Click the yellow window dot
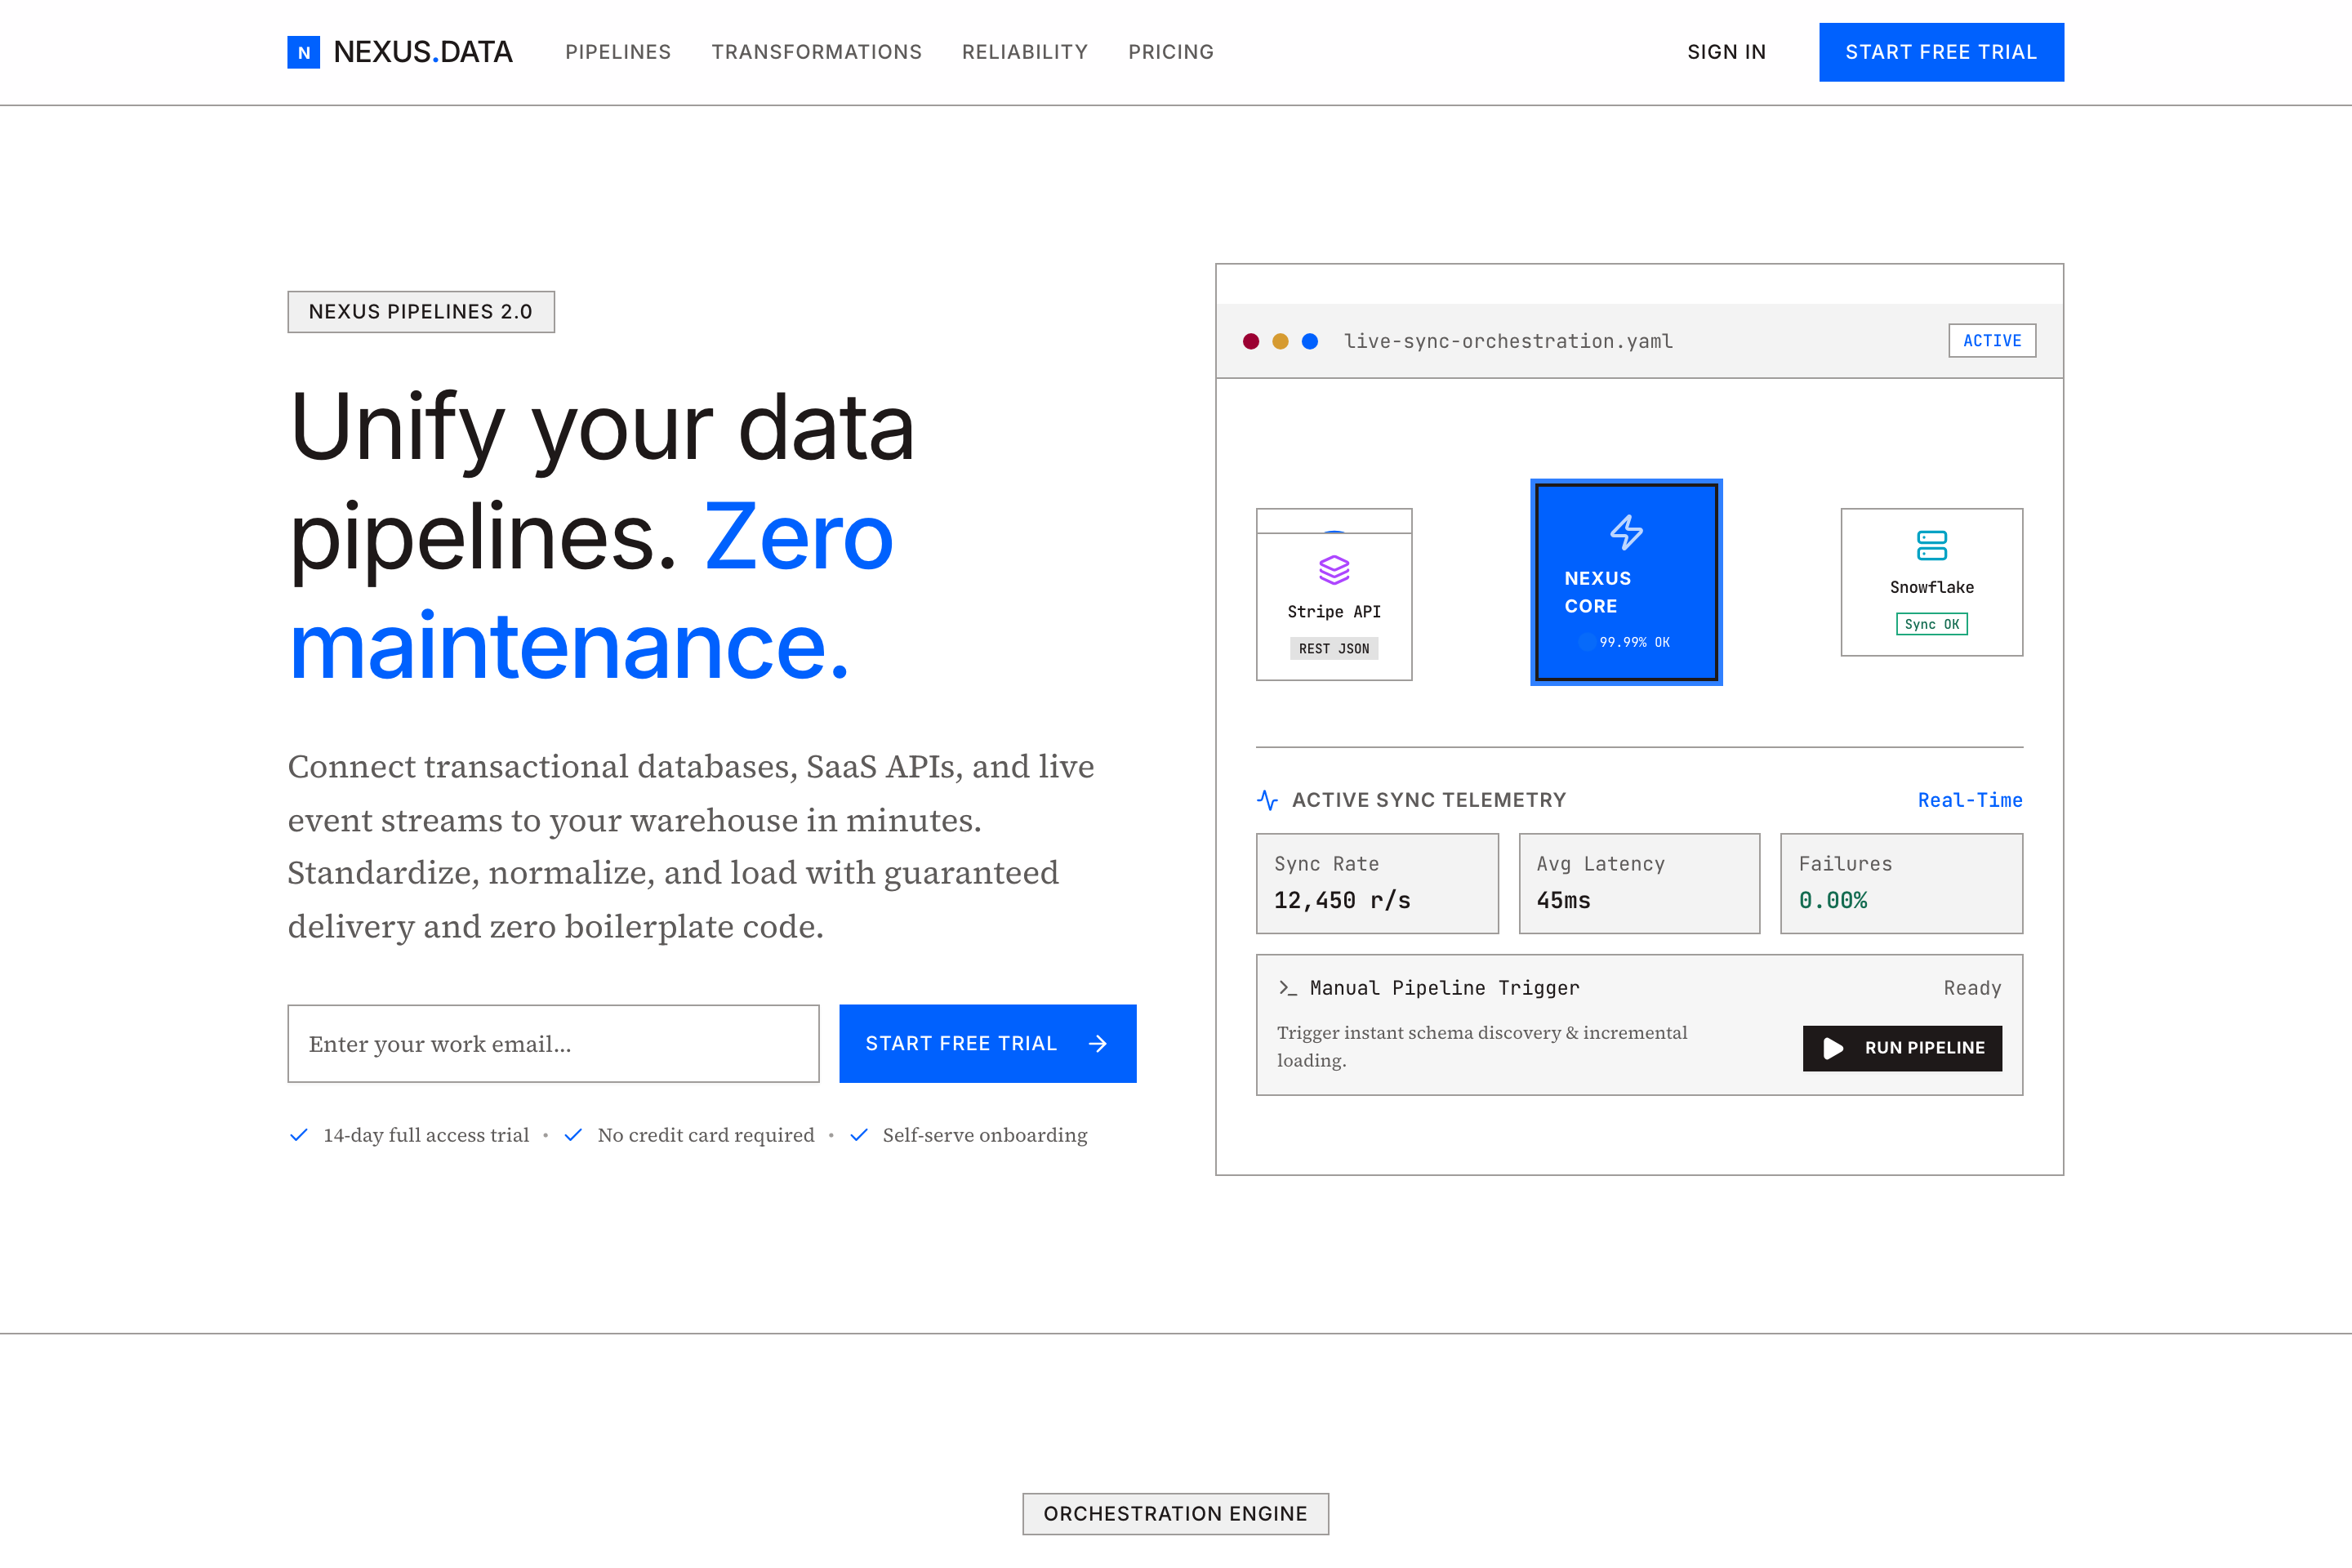Viewport: 2352px width, 1568px height. (x=1280, y=341)
